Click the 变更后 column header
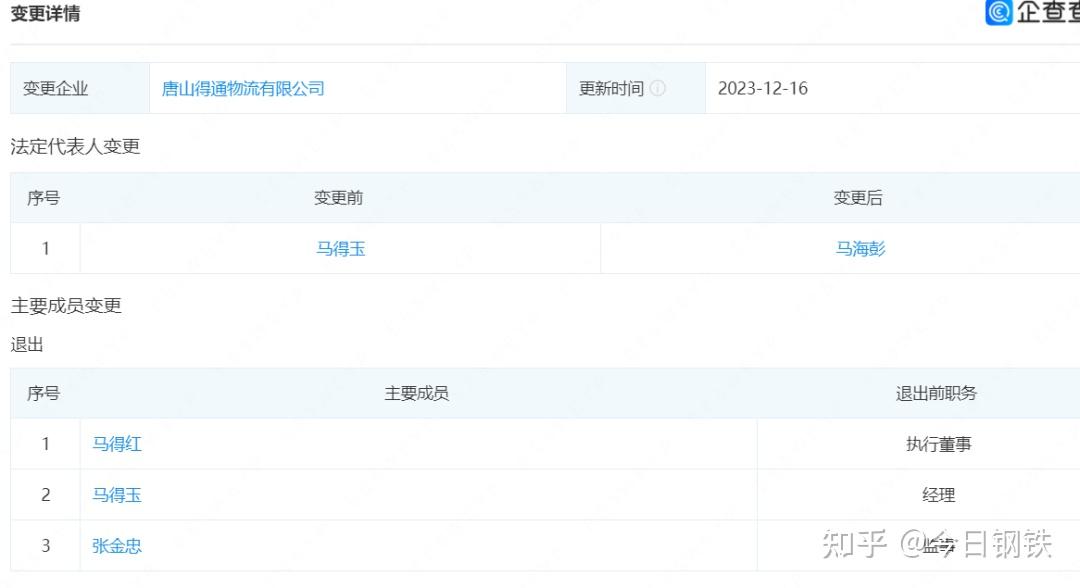1080x588 pixels. (x=858, y=198)
